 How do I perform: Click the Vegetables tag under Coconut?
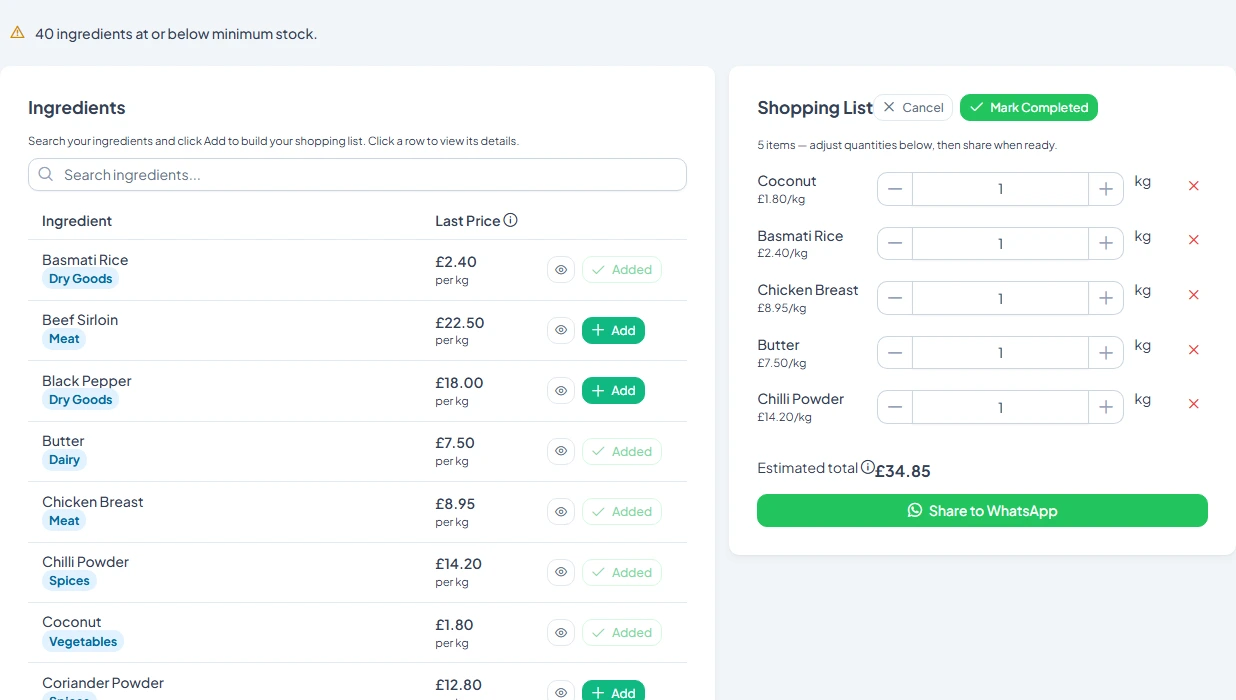point(83,642)
